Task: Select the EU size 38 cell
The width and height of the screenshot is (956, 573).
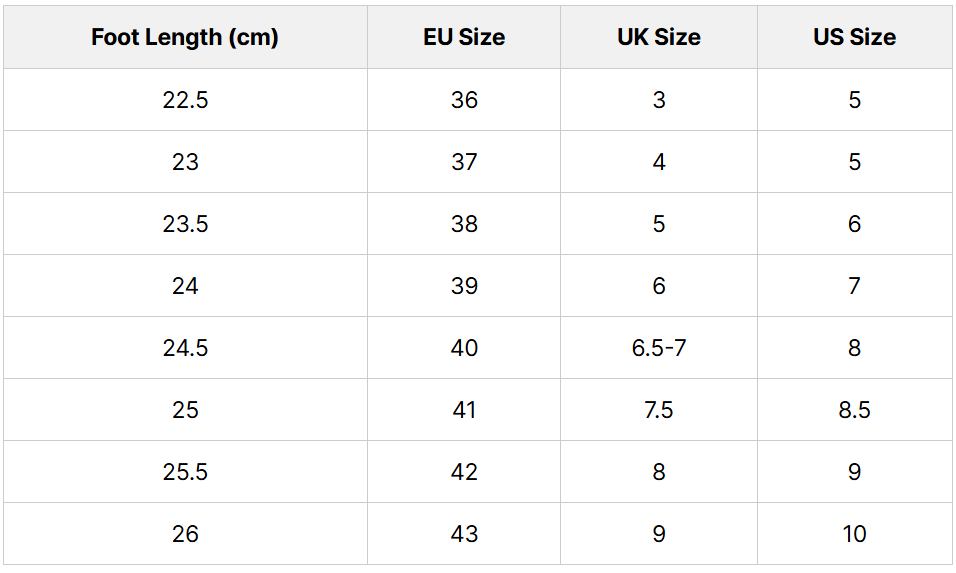Action: point(464,224)
